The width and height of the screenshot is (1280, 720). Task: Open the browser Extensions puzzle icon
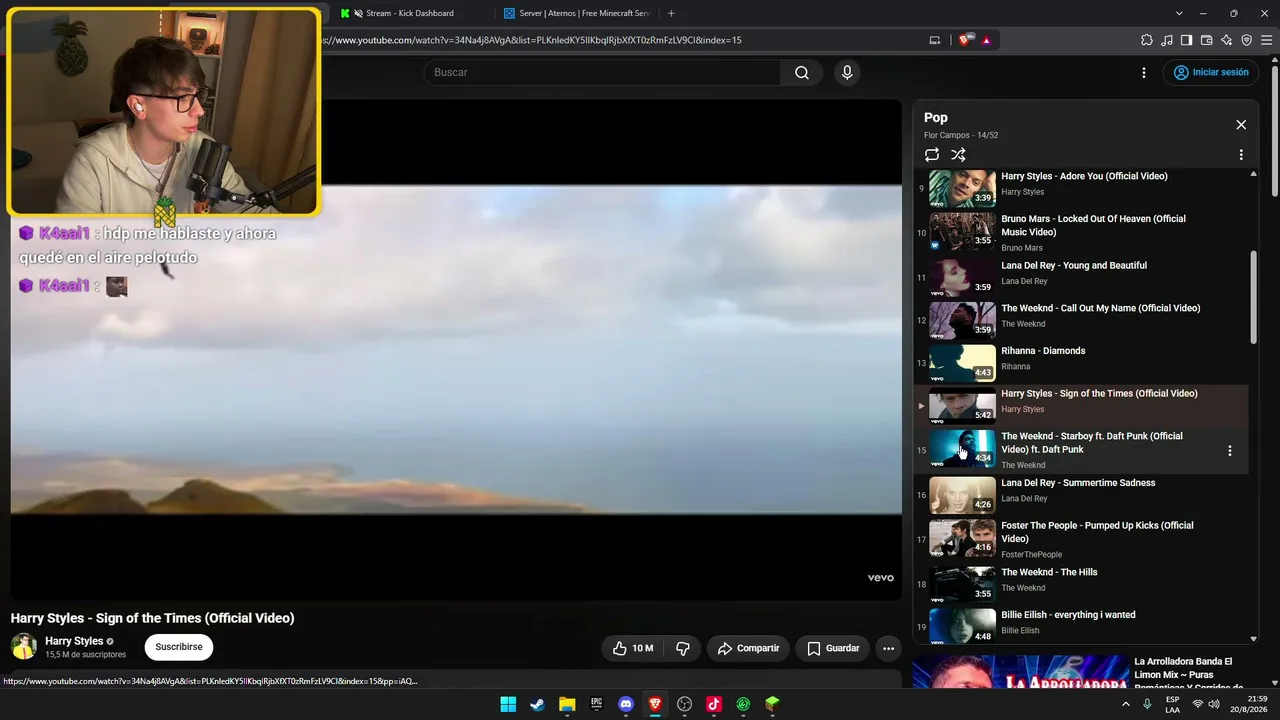1147,40
